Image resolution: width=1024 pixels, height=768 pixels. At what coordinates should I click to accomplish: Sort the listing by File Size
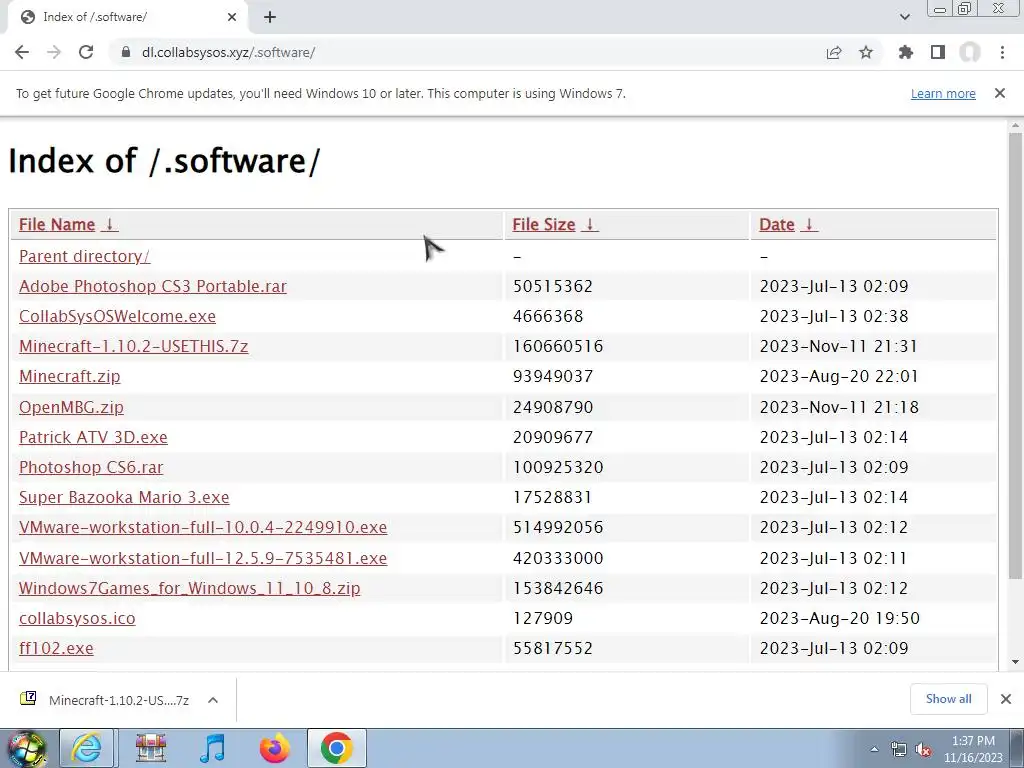[543, 225]
